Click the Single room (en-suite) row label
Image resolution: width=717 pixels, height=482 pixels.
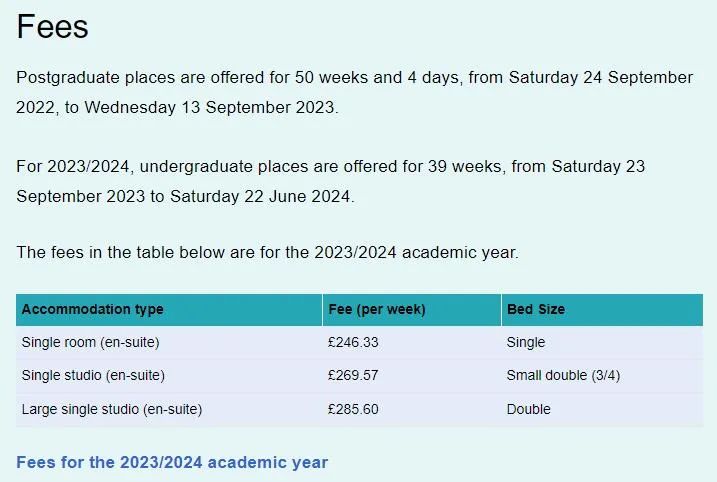[x=91, y=343]
